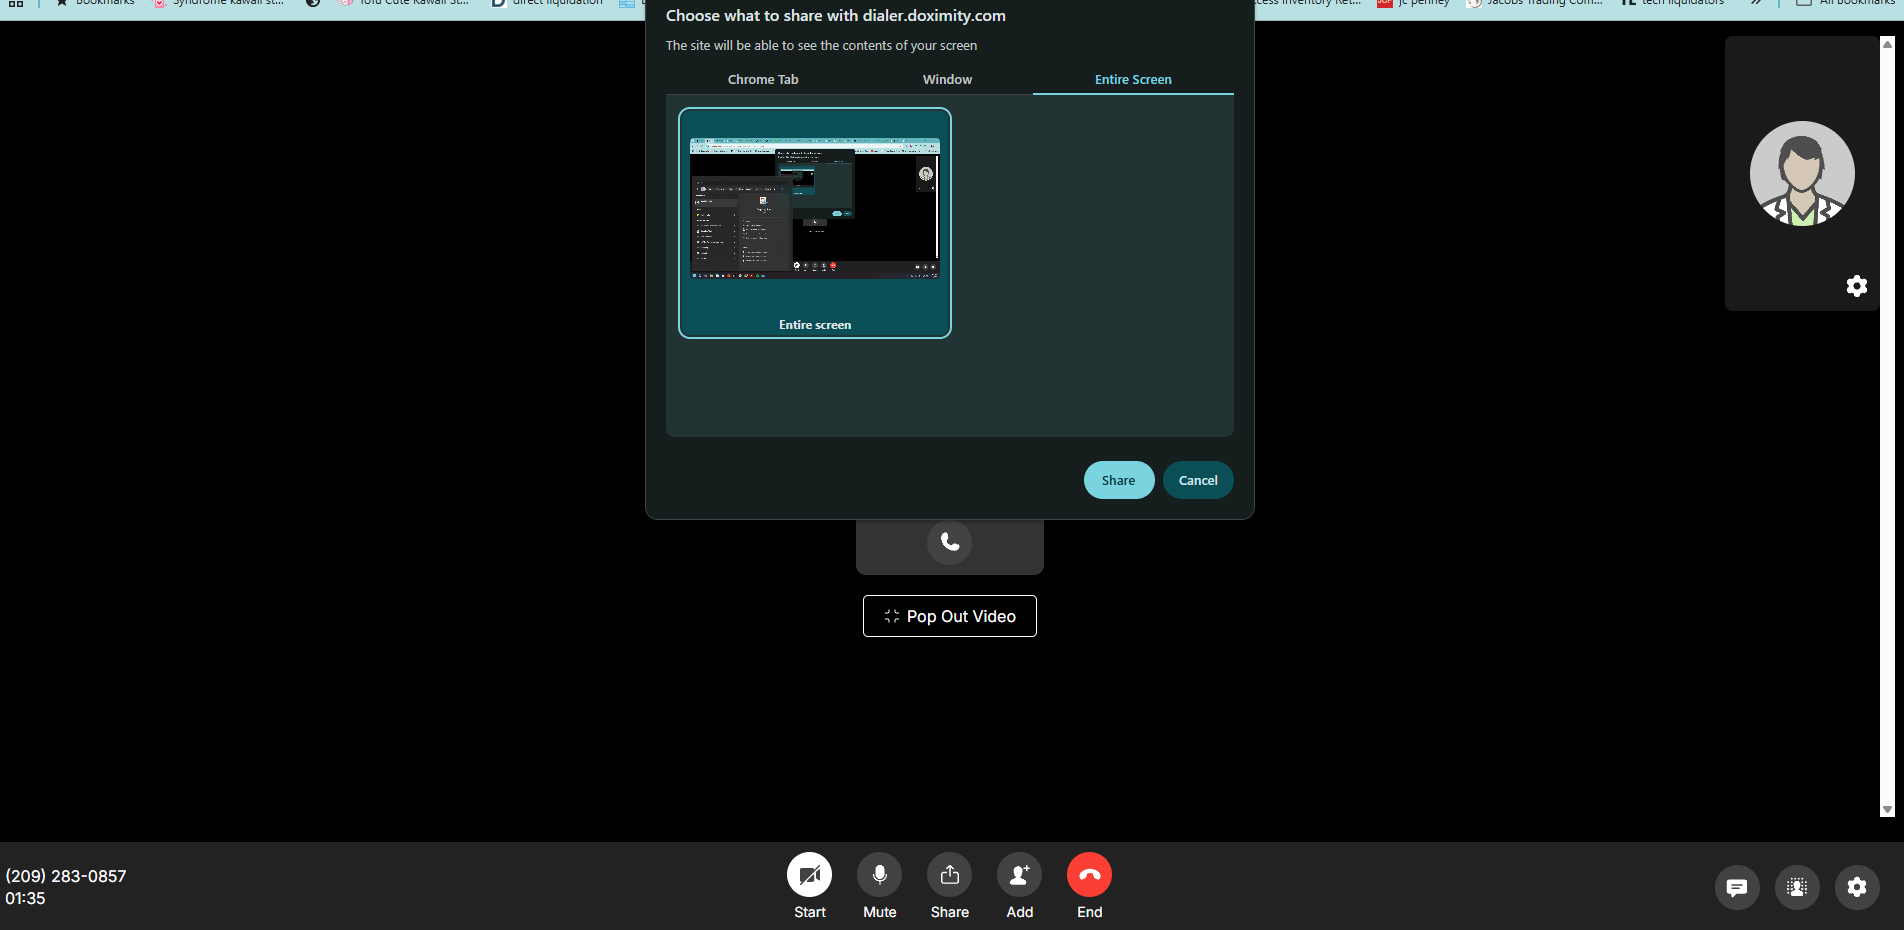Click scrollbar up arrow on right edge
The image size is (1904, 930).
point(1887,44)
